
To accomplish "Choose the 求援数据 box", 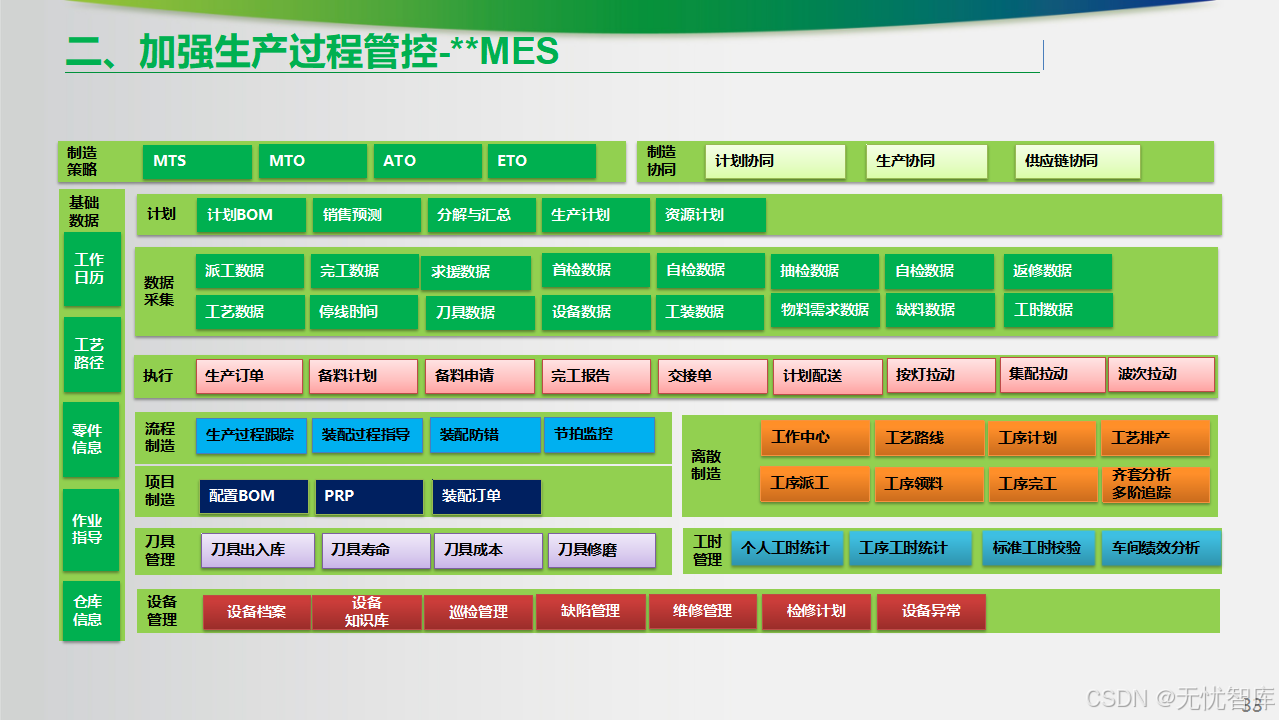I will [476, 272].
